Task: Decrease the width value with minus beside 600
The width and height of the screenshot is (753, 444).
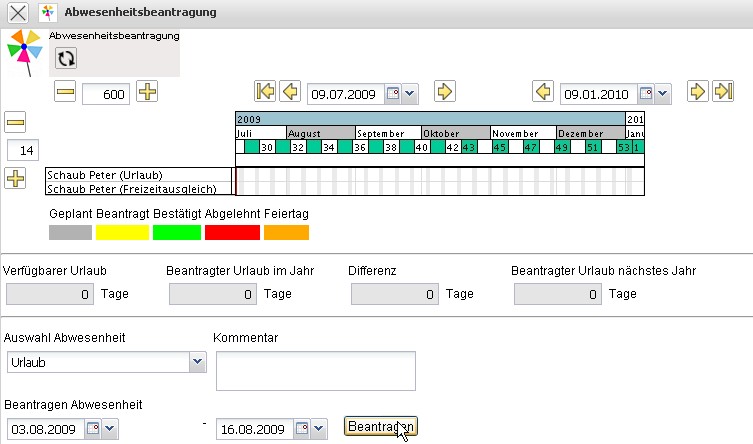Action: (x=65, y=91)
